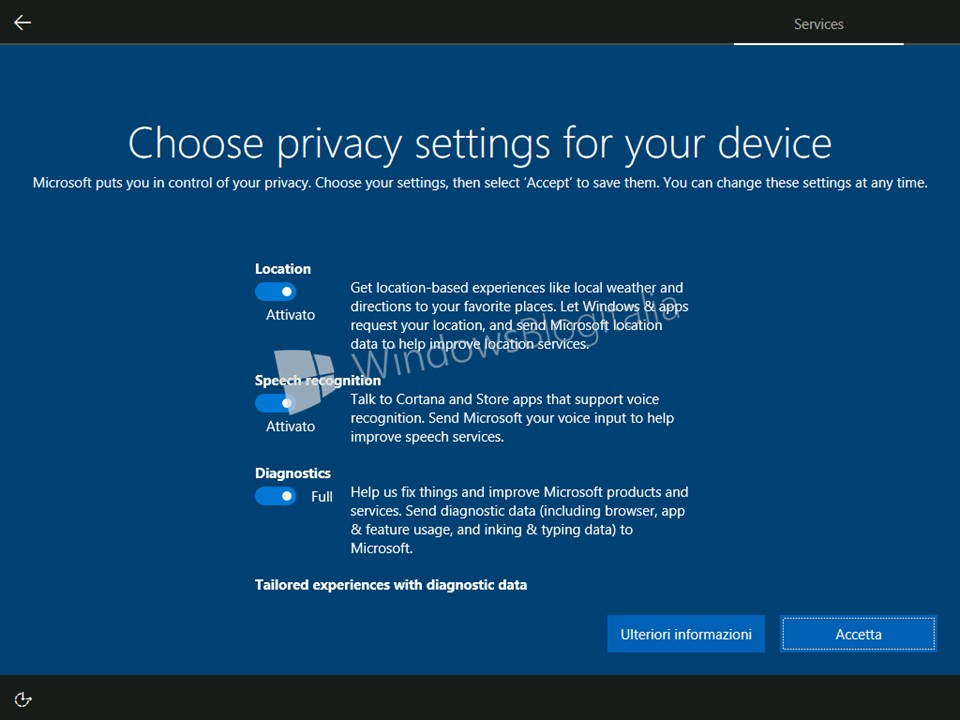Click the Full label beside Diagnostics toggle

point(321,497)
